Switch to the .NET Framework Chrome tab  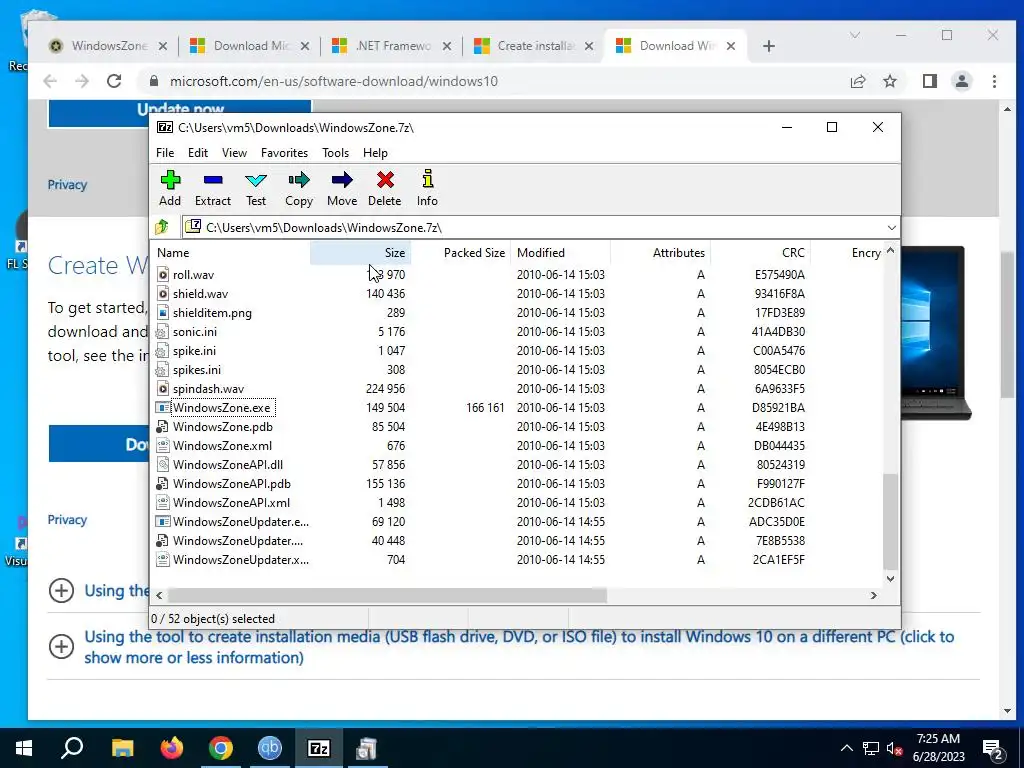tap(392, 46)
